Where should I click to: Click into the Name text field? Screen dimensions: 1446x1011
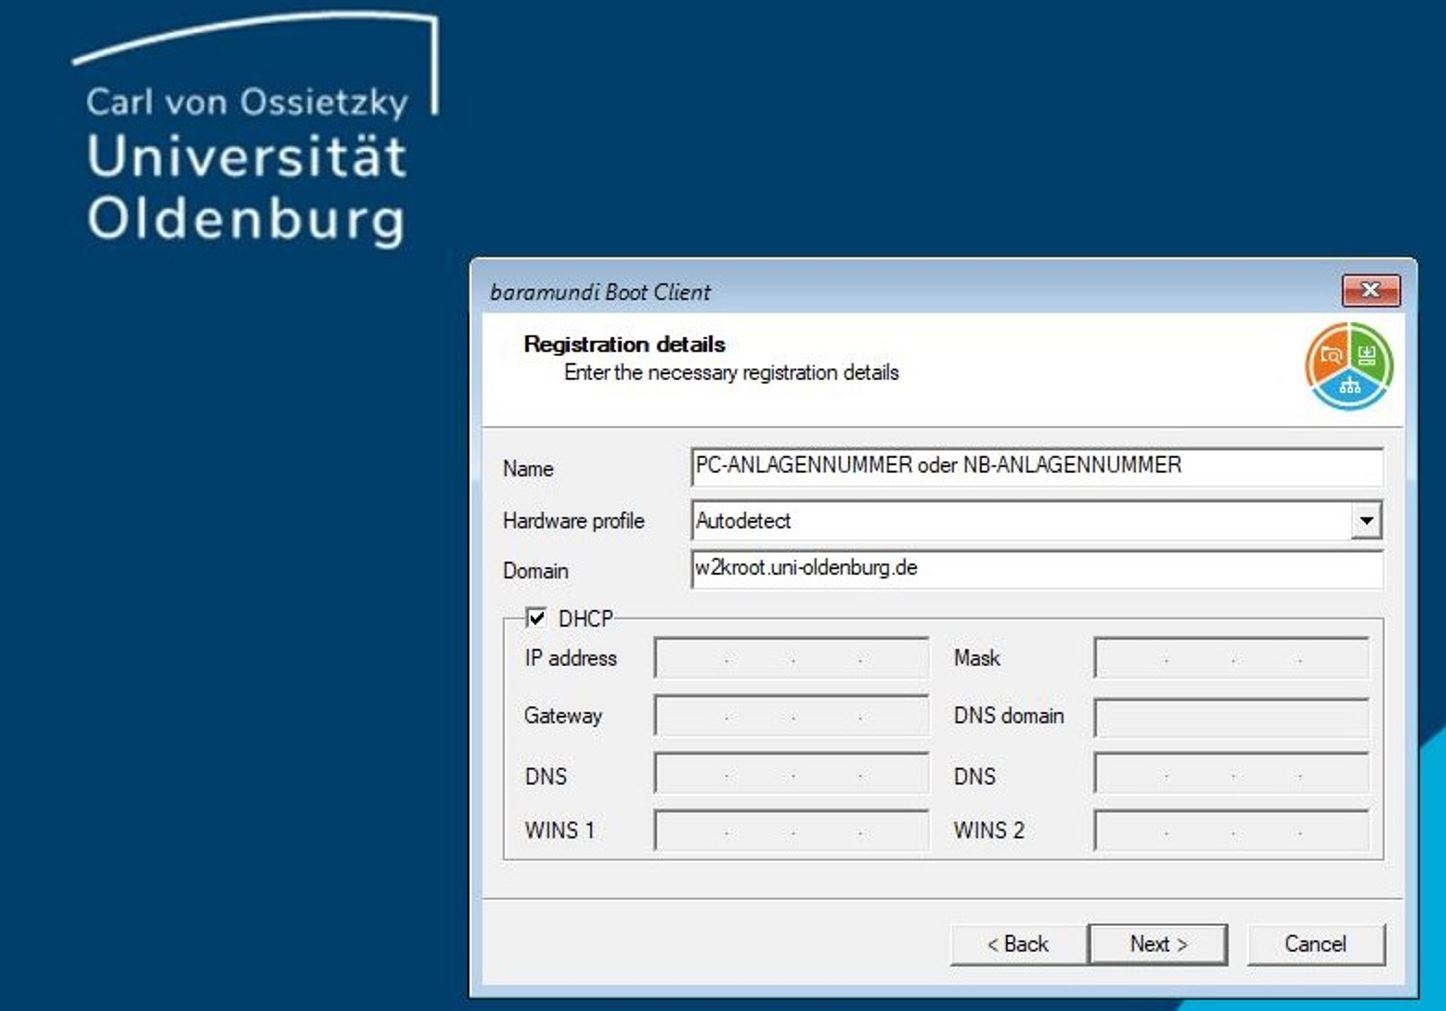click(1036, 466)
